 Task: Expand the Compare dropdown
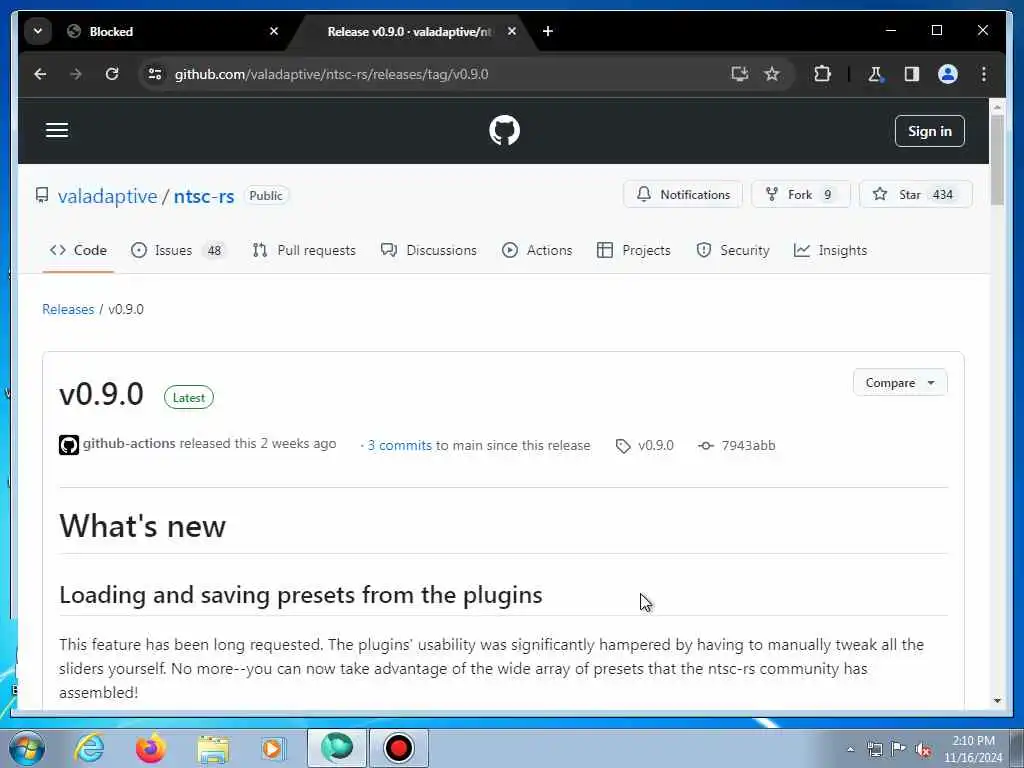coord(900,383)
